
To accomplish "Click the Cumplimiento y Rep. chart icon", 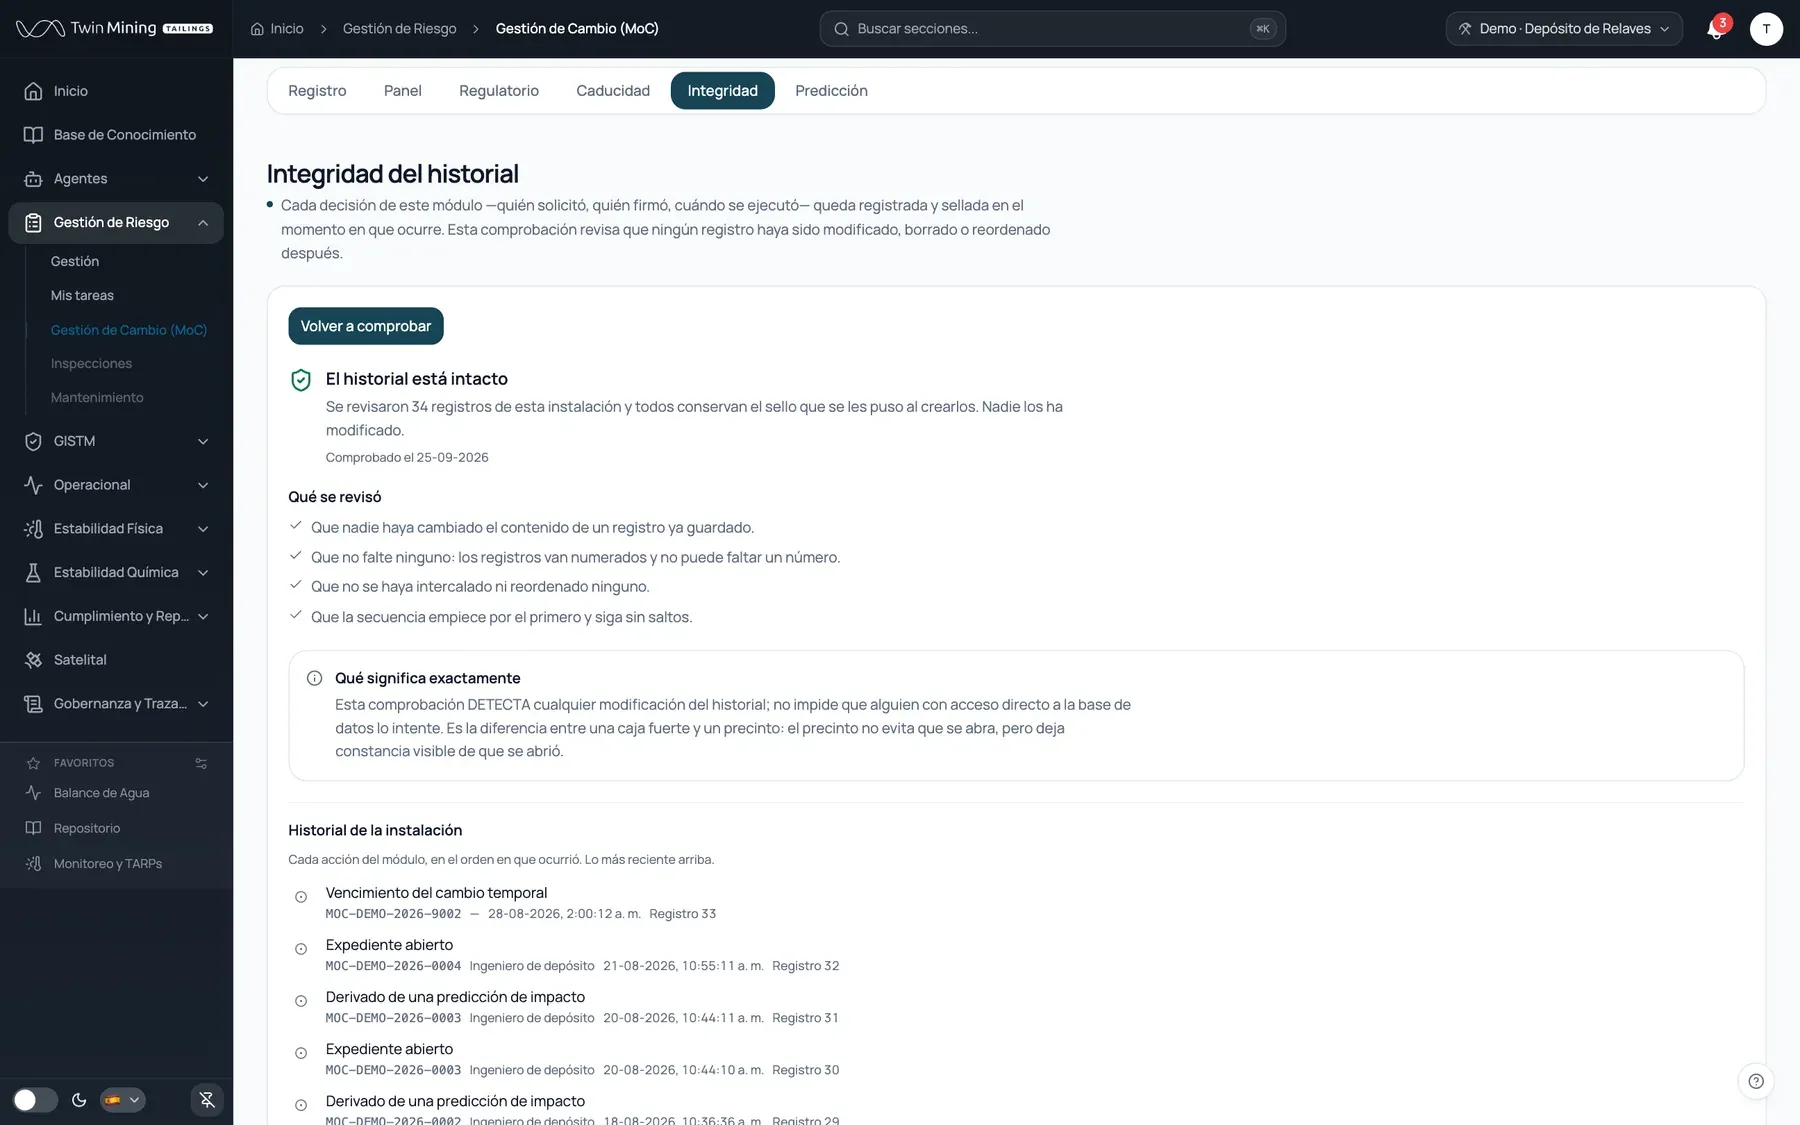I will (x=33, y=617).
